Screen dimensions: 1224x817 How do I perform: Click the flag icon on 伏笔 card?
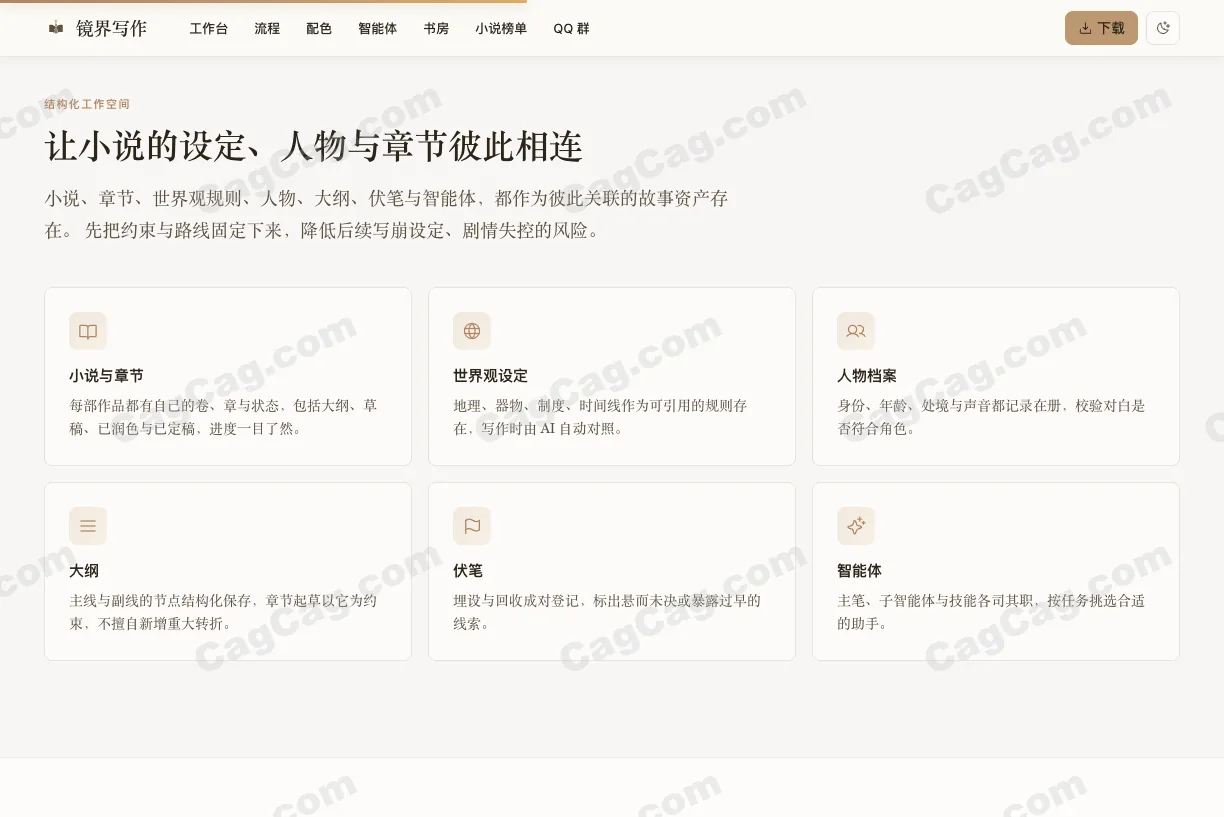472,526
